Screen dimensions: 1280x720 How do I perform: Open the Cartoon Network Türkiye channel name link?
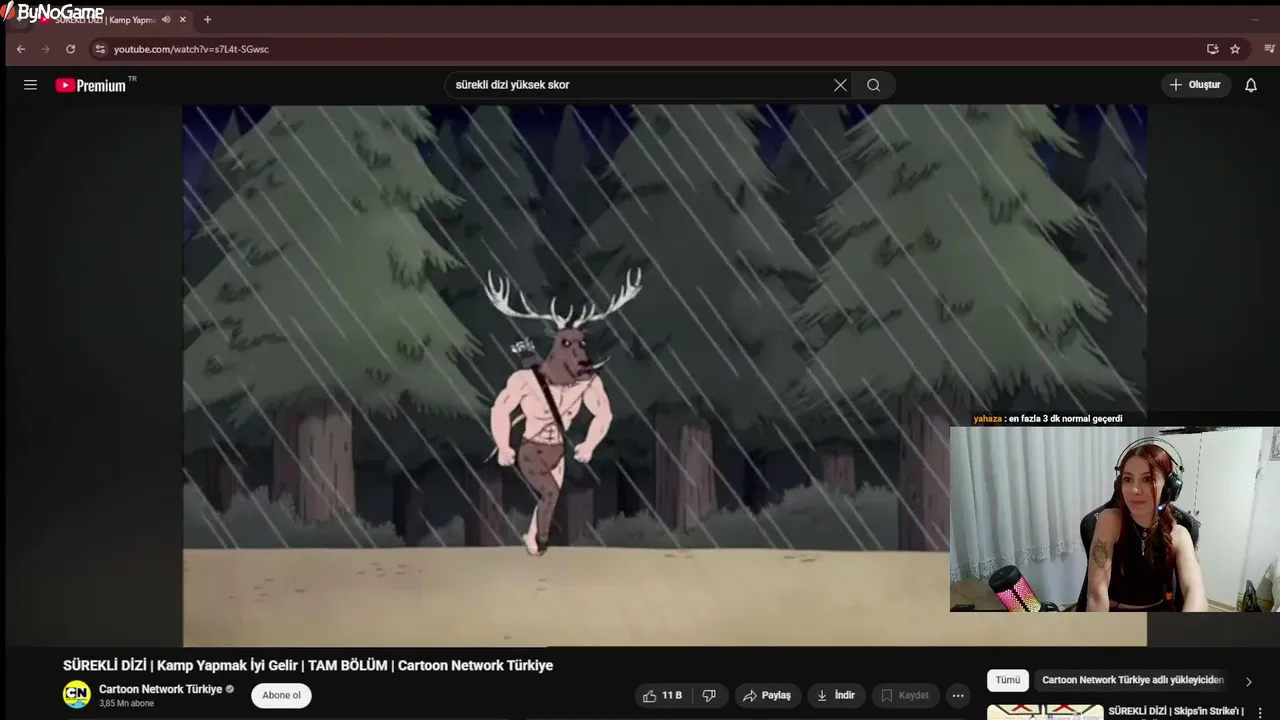160,689
